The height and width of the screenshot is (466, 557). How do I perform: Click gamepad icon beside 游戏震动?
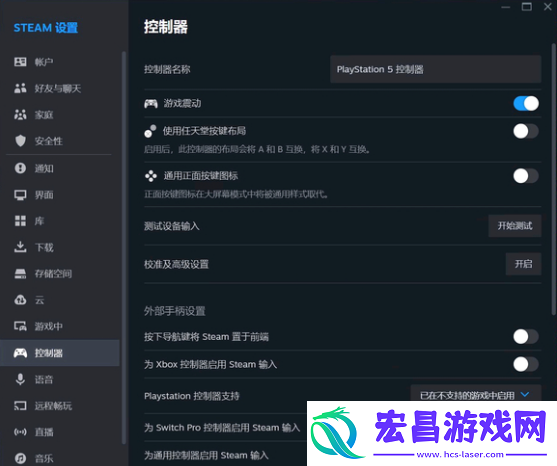151,104
